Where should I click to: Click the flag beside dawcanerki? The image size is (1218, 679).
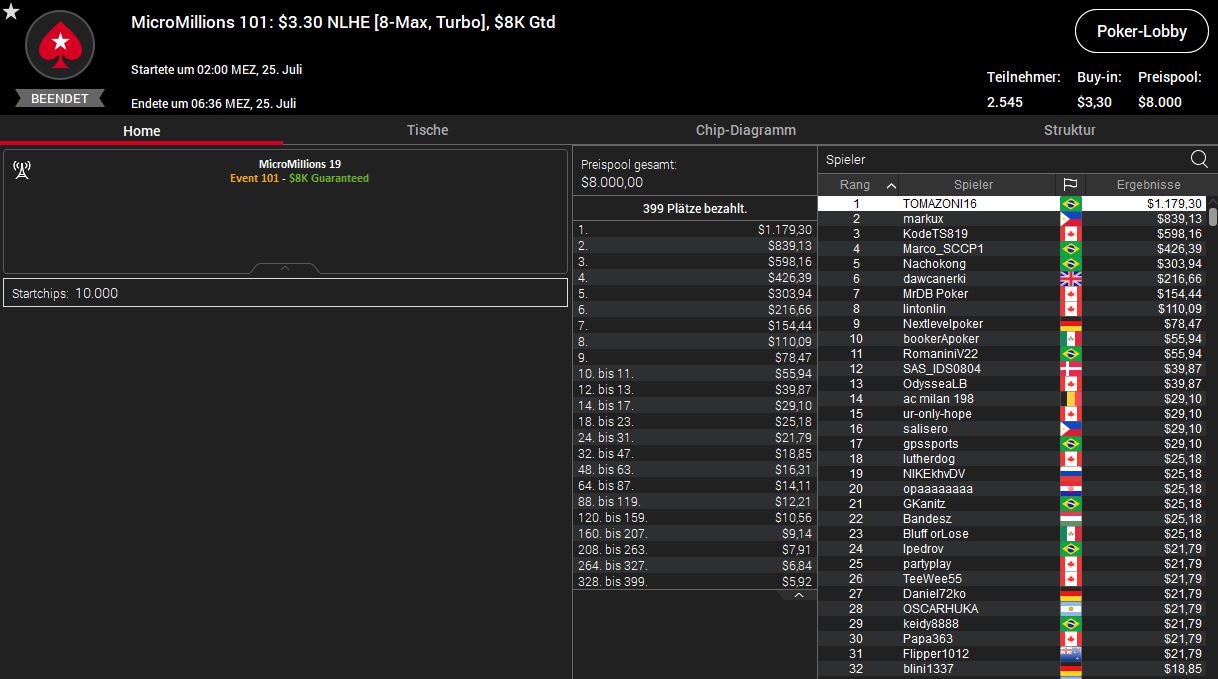1070,279
